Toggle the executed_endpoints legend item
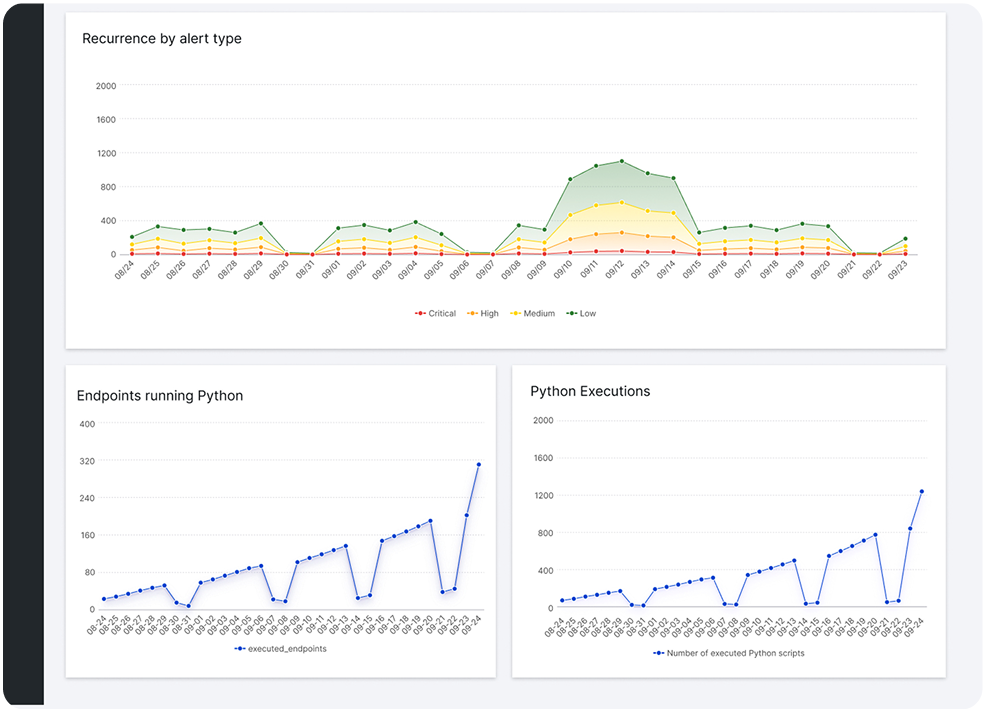Screen dimensions: 986x713 [x=280, y=648]
